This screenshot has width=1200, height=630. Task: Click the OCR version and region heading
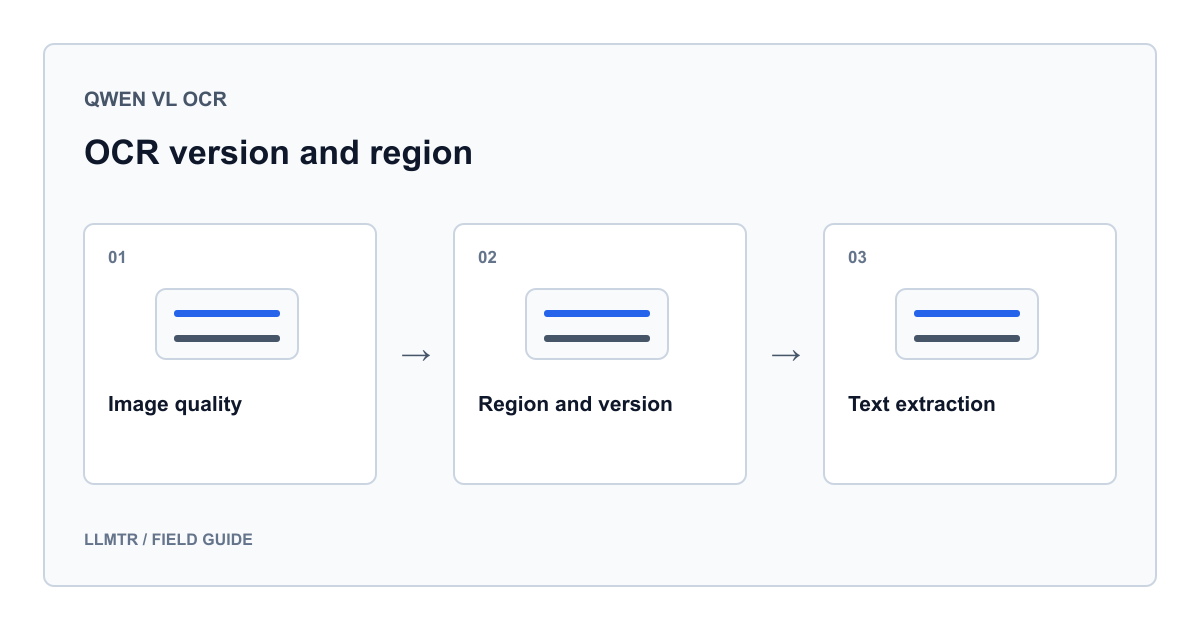point(278,153)
